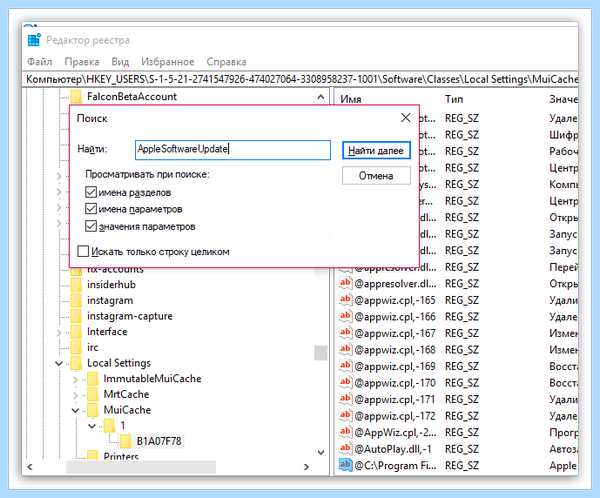
Task: Click the Registry Editor app icon in title bar
Action: point(34,40)
